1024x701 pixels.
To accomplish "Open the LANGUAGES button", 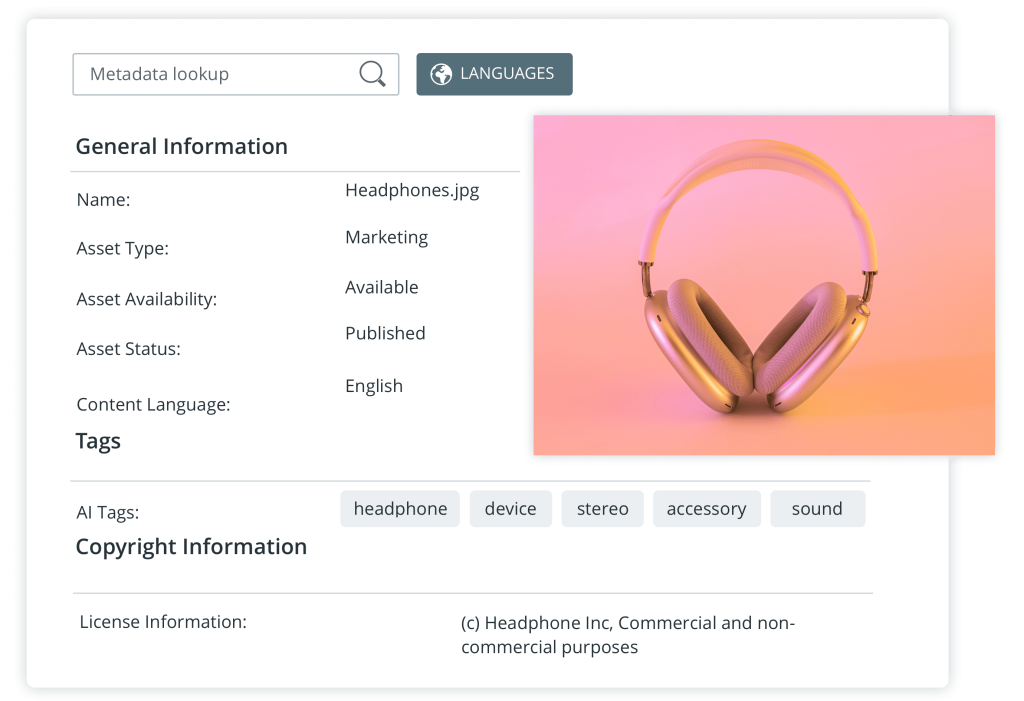I will (x=494, y=74).
